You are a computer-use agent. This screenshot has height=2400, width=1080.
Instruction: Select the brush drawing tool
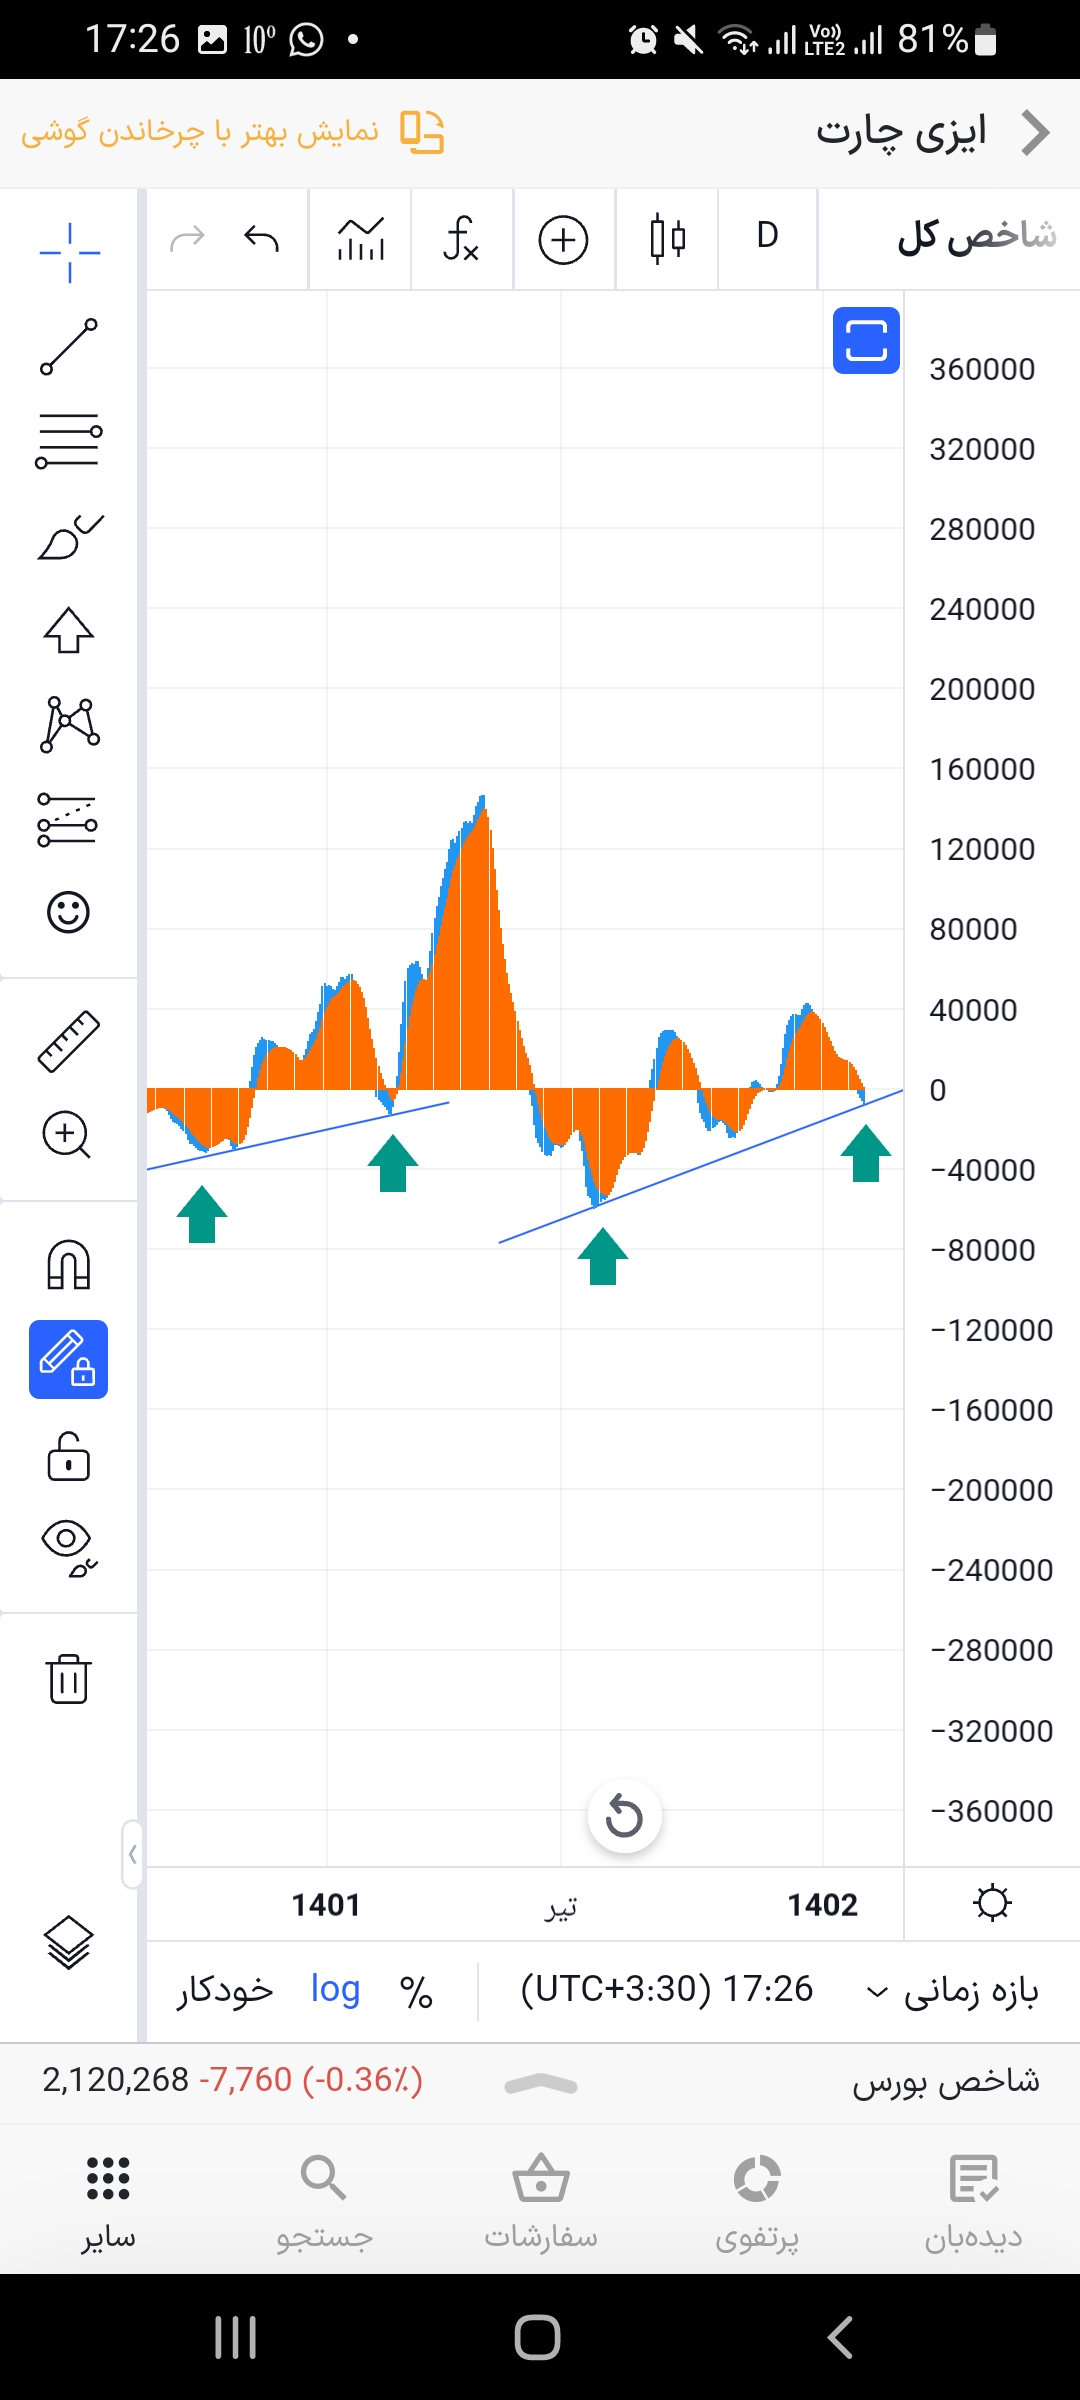pyautogui.click(x=69, y=536)
